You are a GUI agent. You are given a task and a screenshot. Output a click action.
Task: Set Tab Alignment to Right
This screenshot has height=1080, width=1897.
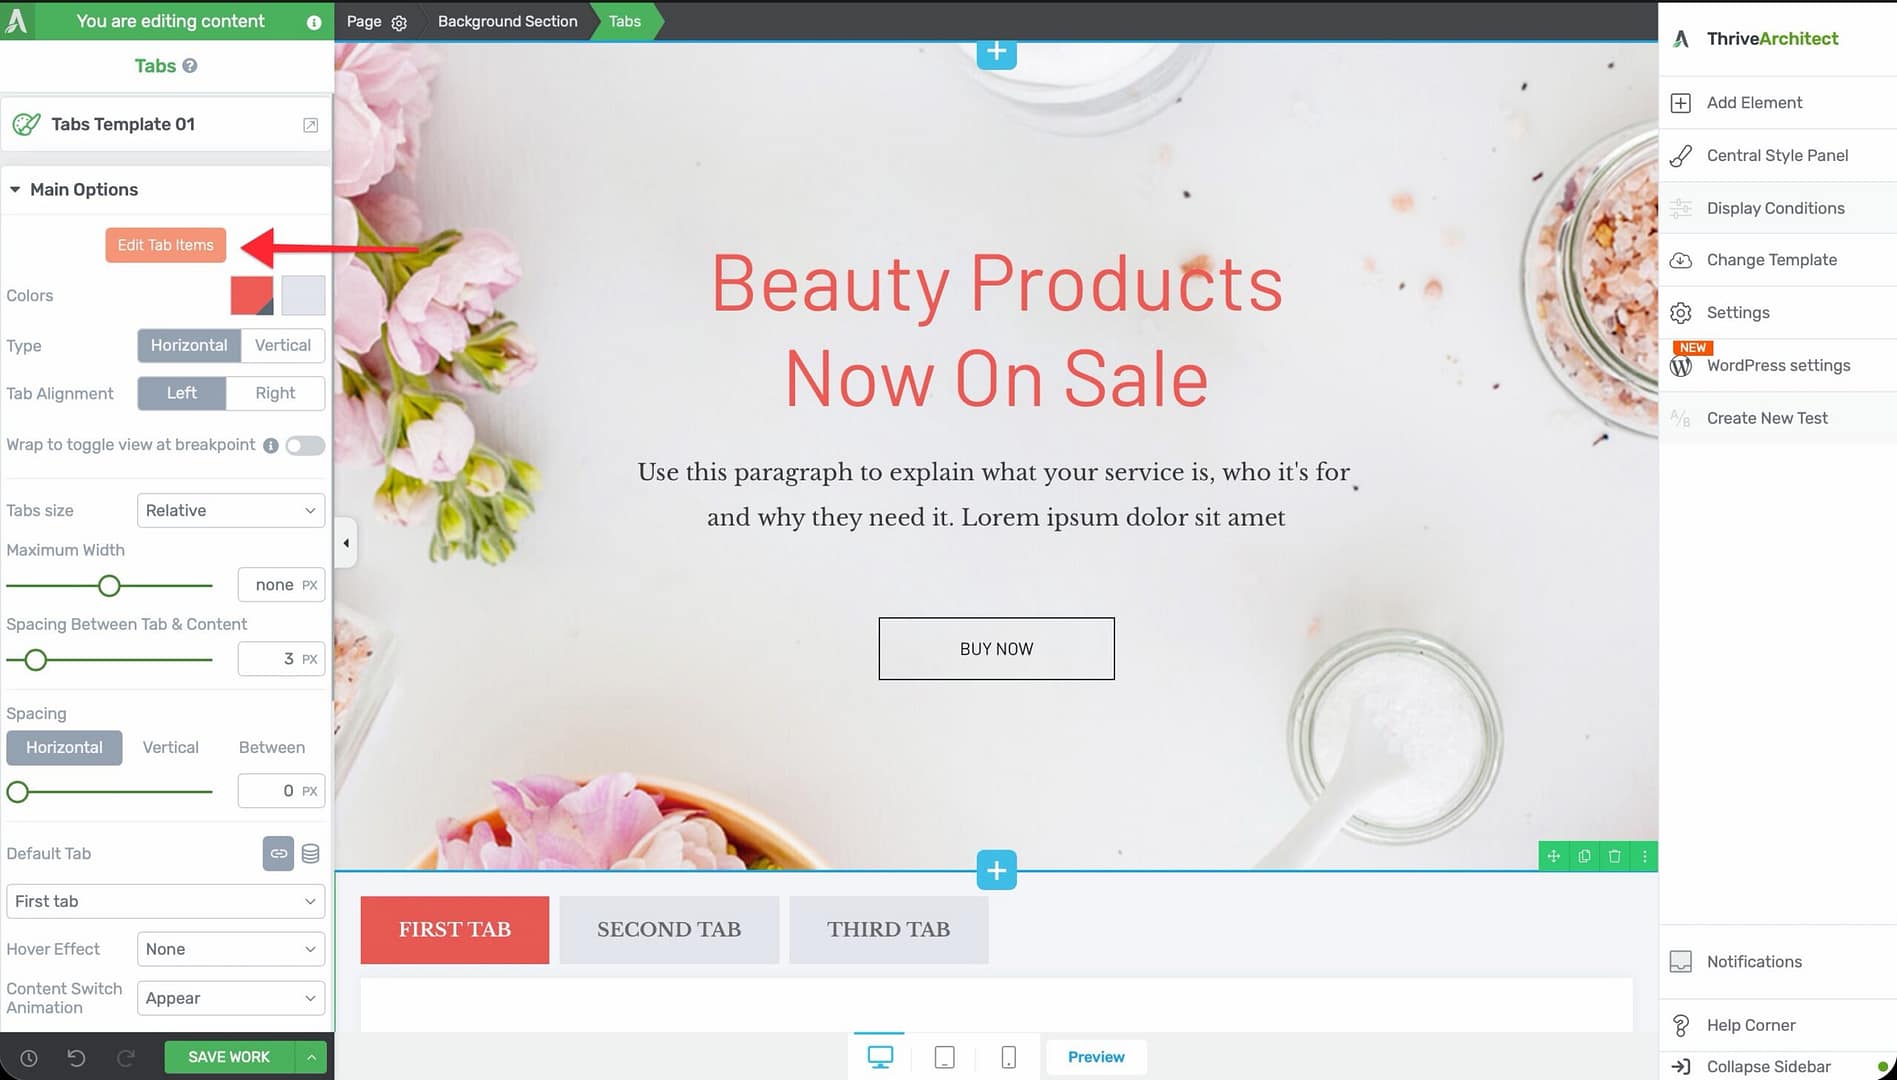pos(275,393)
